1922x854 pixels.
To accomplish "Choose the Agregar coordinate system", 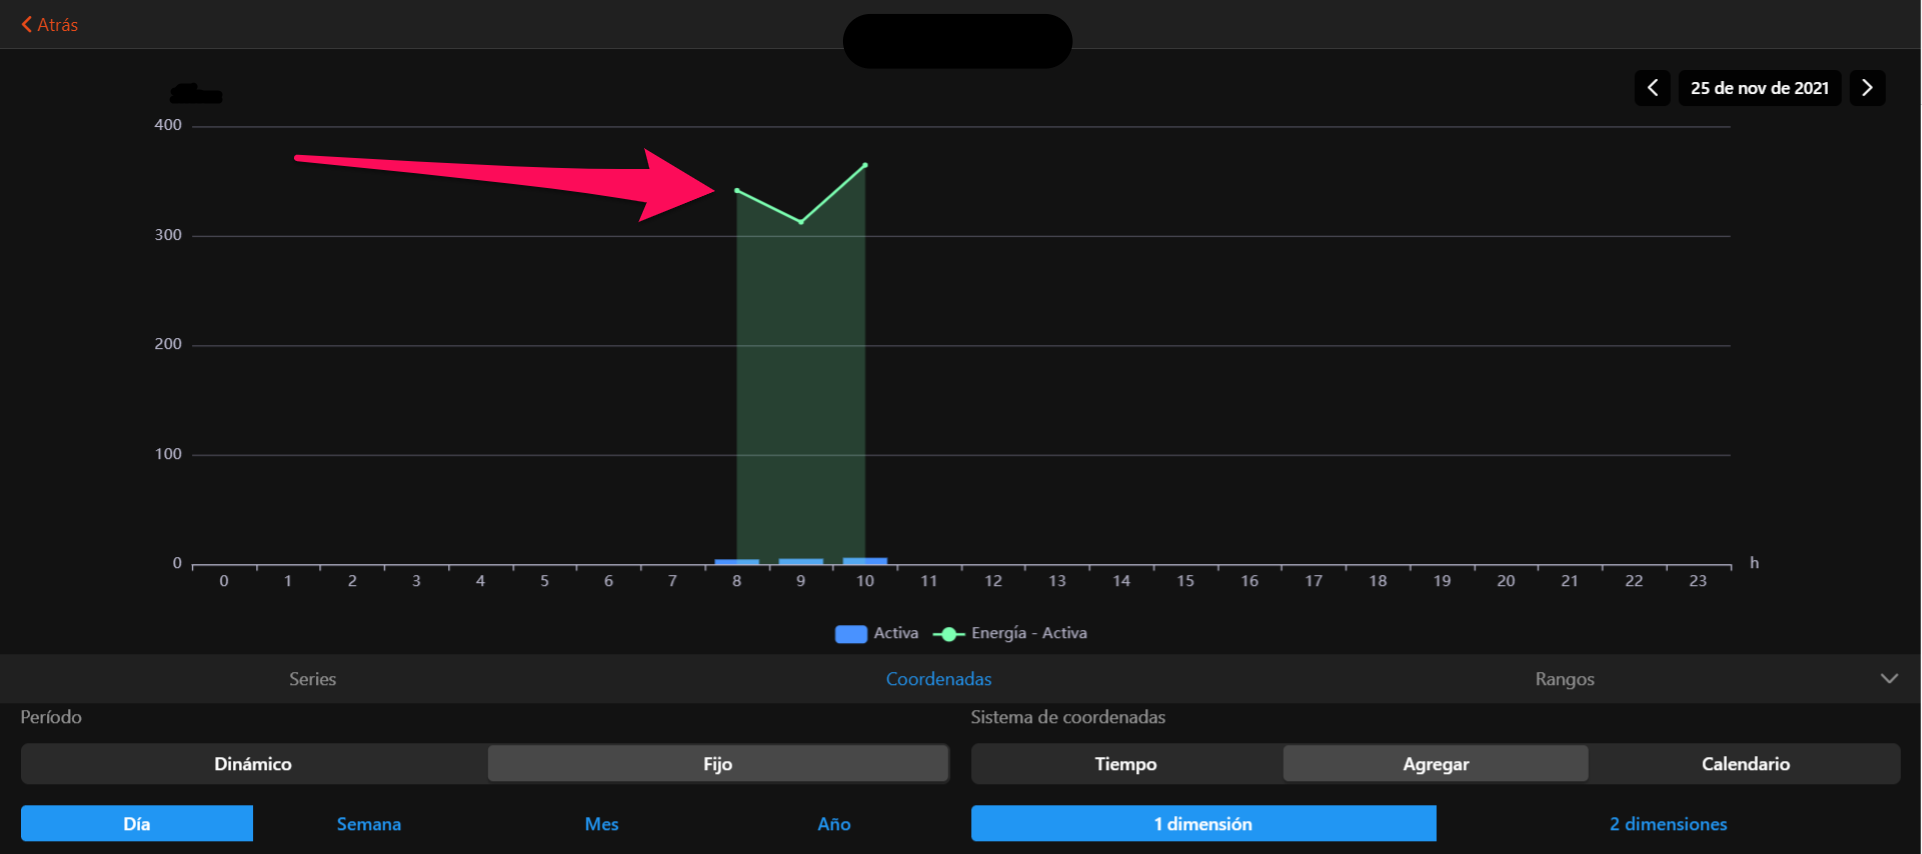I will point(1435,764).
